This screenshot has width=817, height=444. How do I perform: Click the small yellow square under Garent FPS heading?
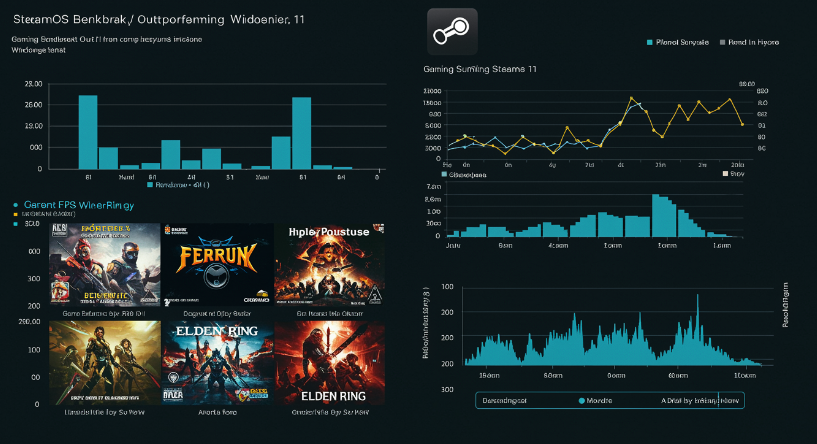point(16,214)
